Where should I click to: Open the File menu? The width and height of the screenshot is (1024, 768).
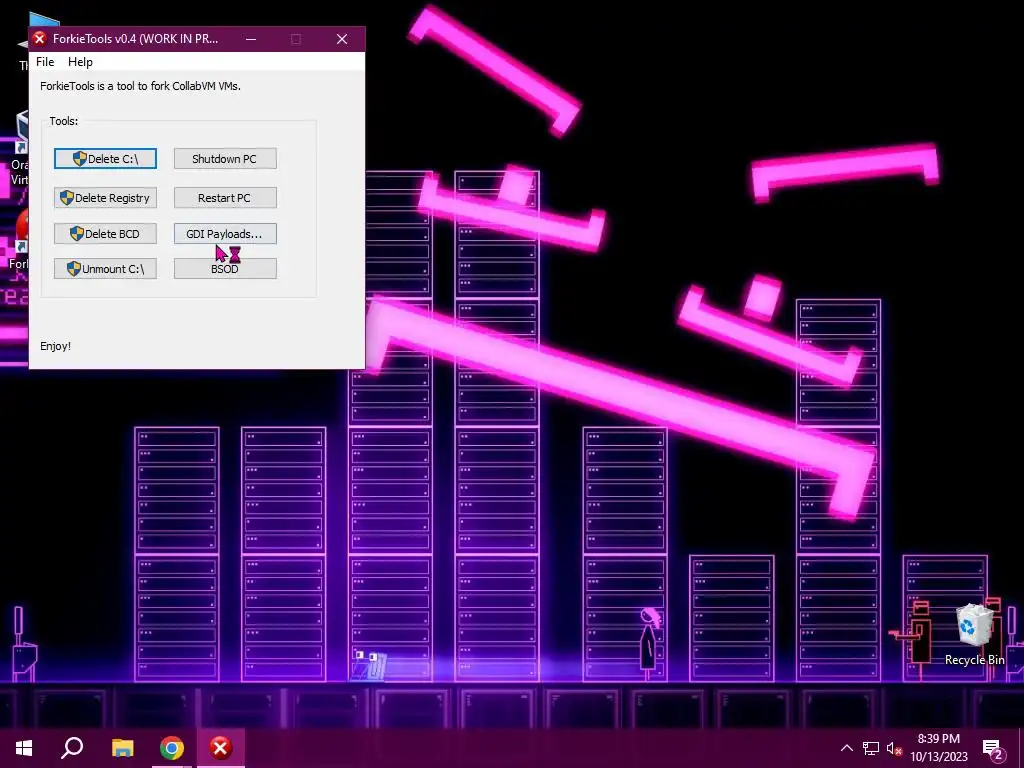tap(45, 62)
